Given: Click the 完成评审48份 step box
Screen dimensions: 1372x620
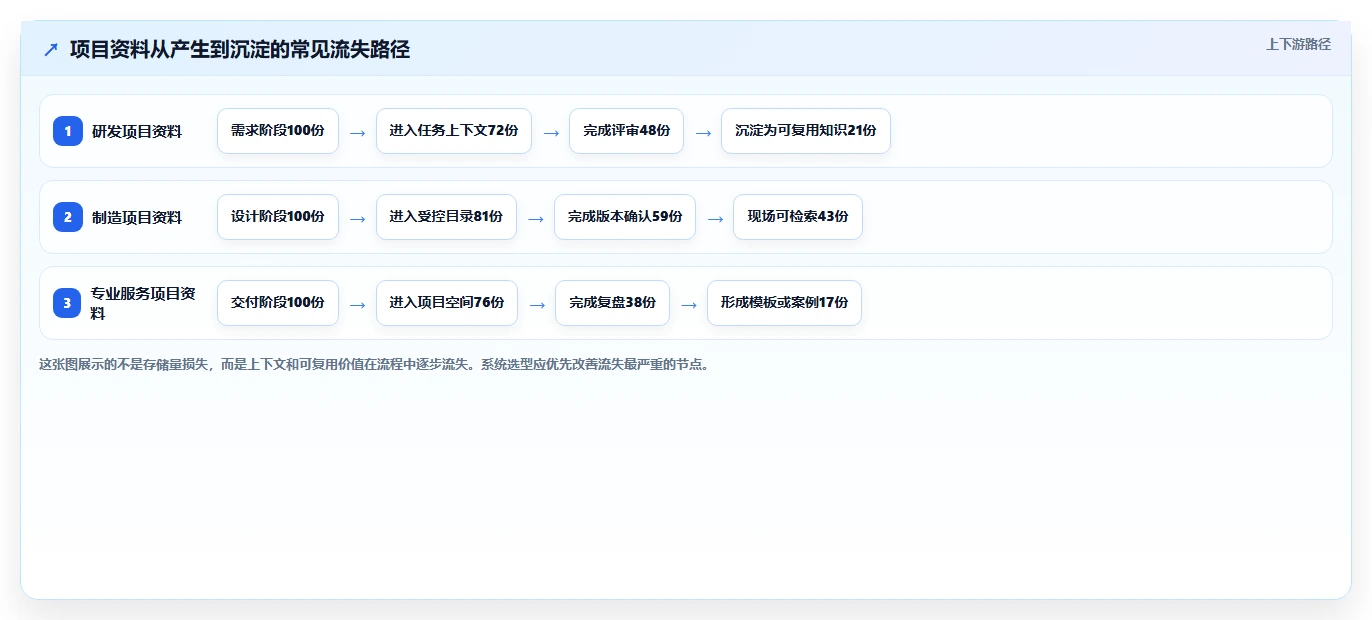Looking at the screenshot, I should [x=627, y=131].
